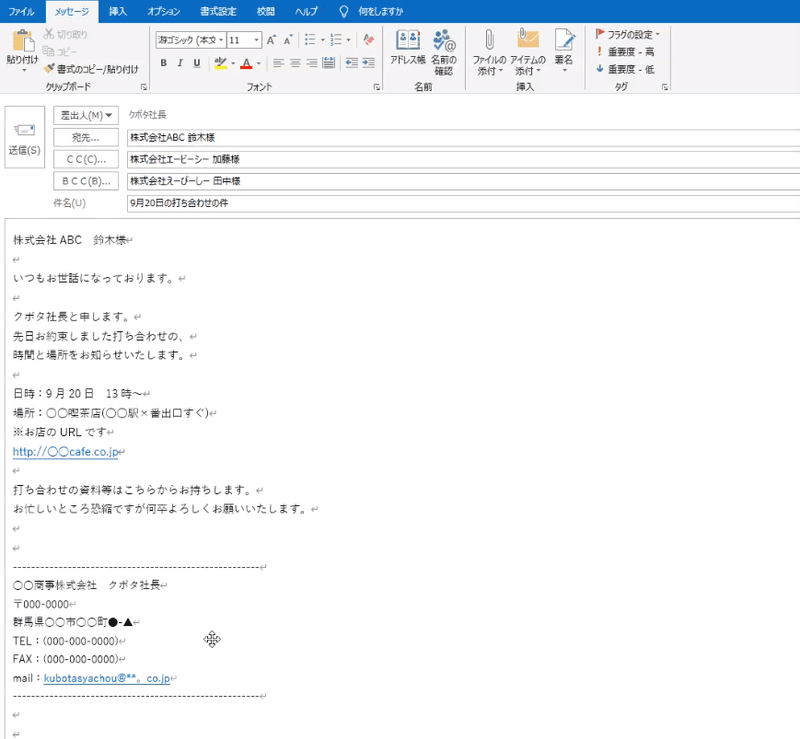
Task: Open the Paste options dropdown arrow
Action: pyautogui.click(x=23, y=69)
